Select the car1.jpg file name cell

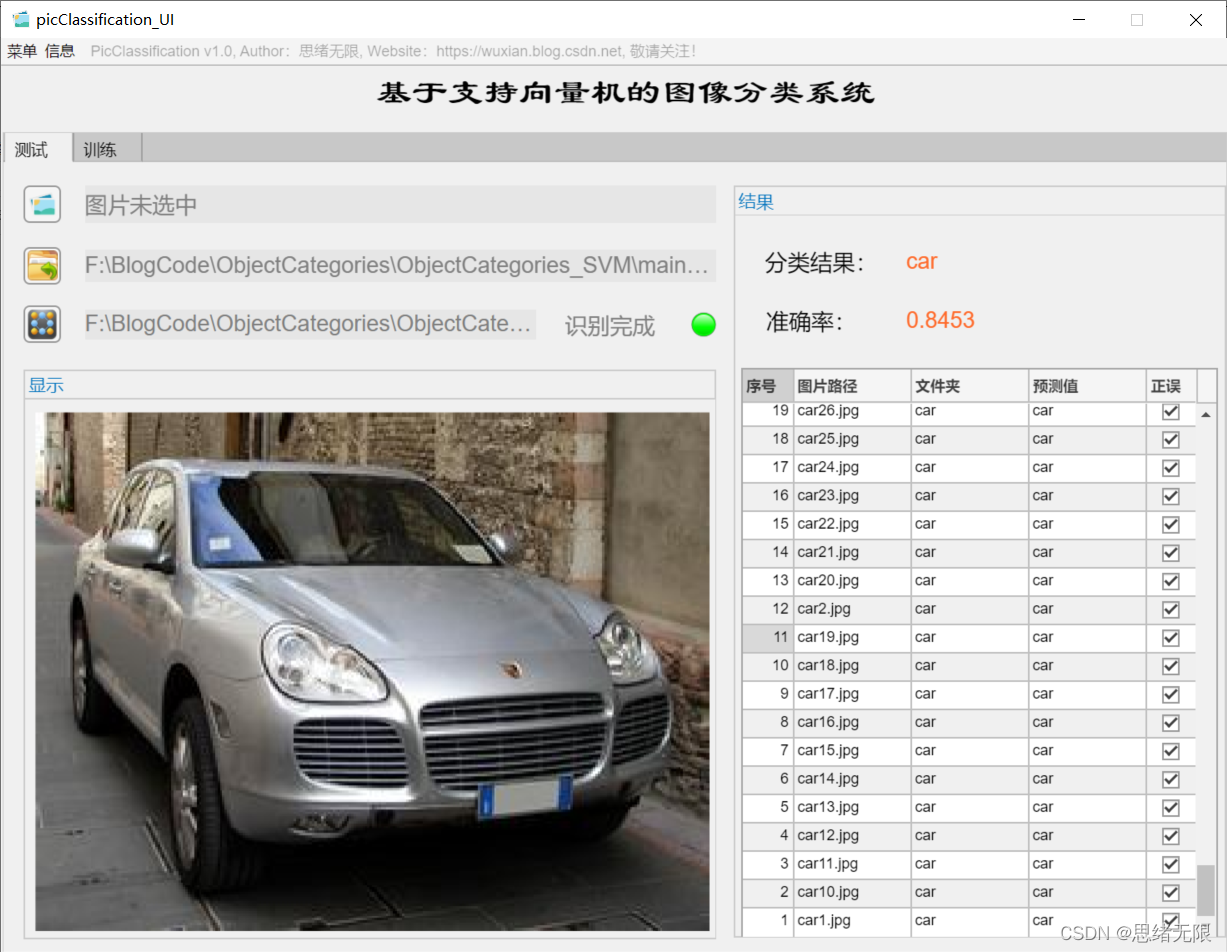coord(853,921)
